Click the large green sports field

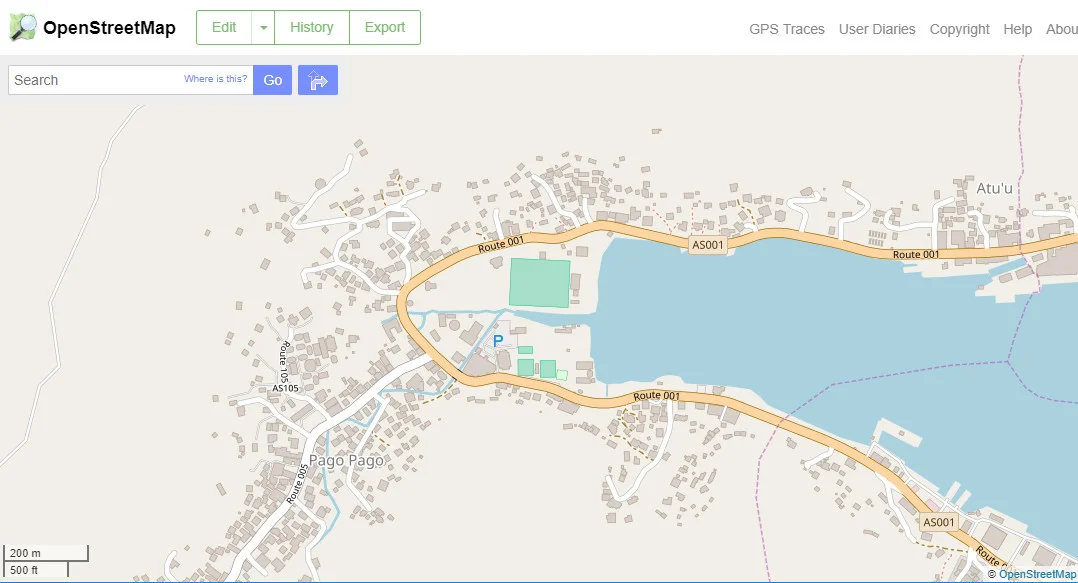pos(540,283)
